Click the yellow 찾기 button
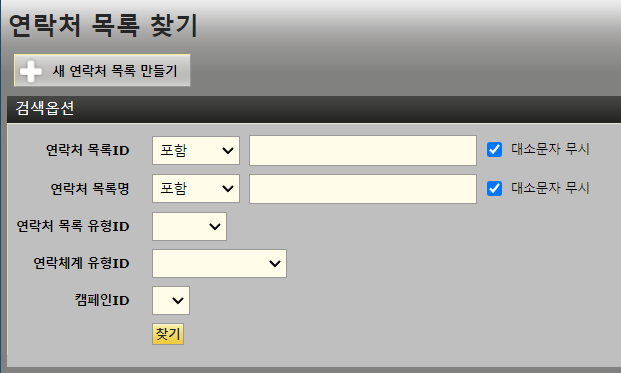Screen dimensions: 621x373 (168, 334)
